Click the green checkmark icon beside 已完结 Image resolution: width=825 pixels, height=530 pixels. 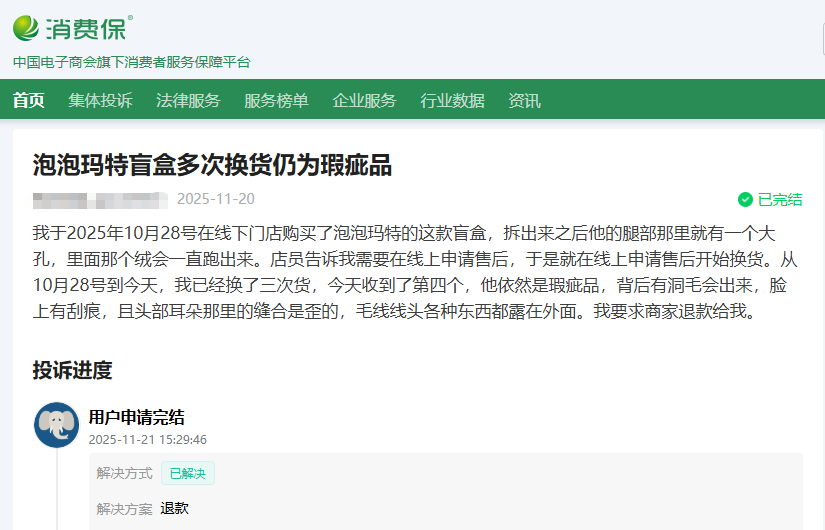pyautogui.click(x=745, y=199)
